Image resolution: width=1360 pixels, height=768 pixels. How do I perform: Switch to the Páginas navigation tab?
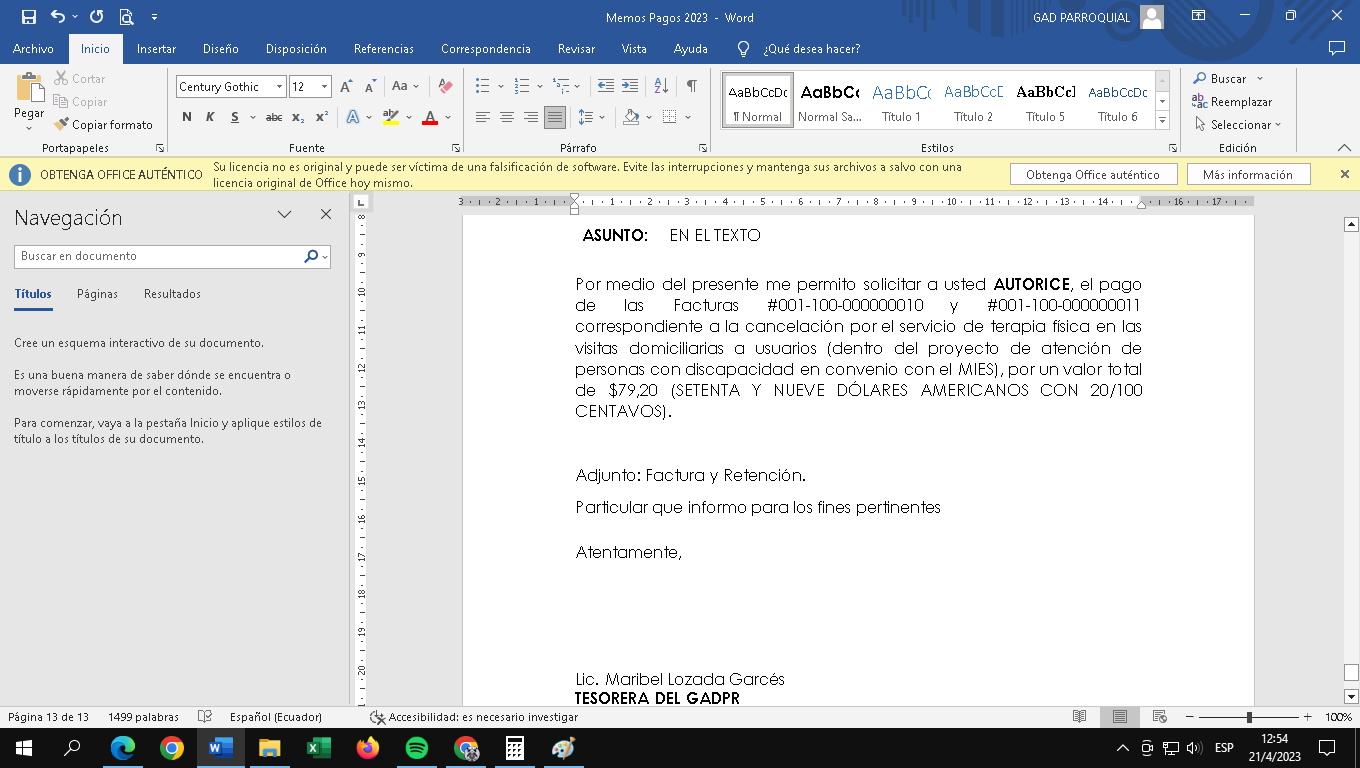[x=97, y=294]
